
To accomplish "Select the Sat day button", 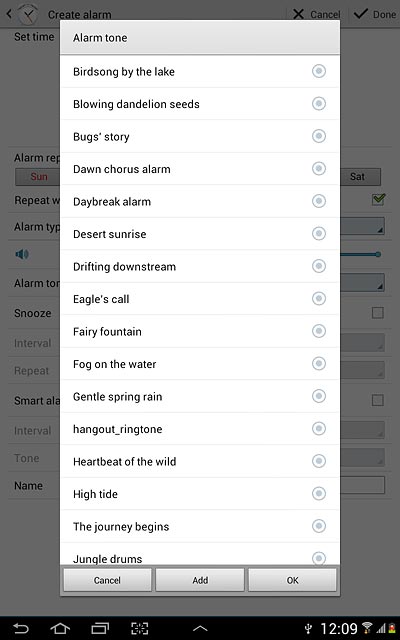I will [360, 177].
